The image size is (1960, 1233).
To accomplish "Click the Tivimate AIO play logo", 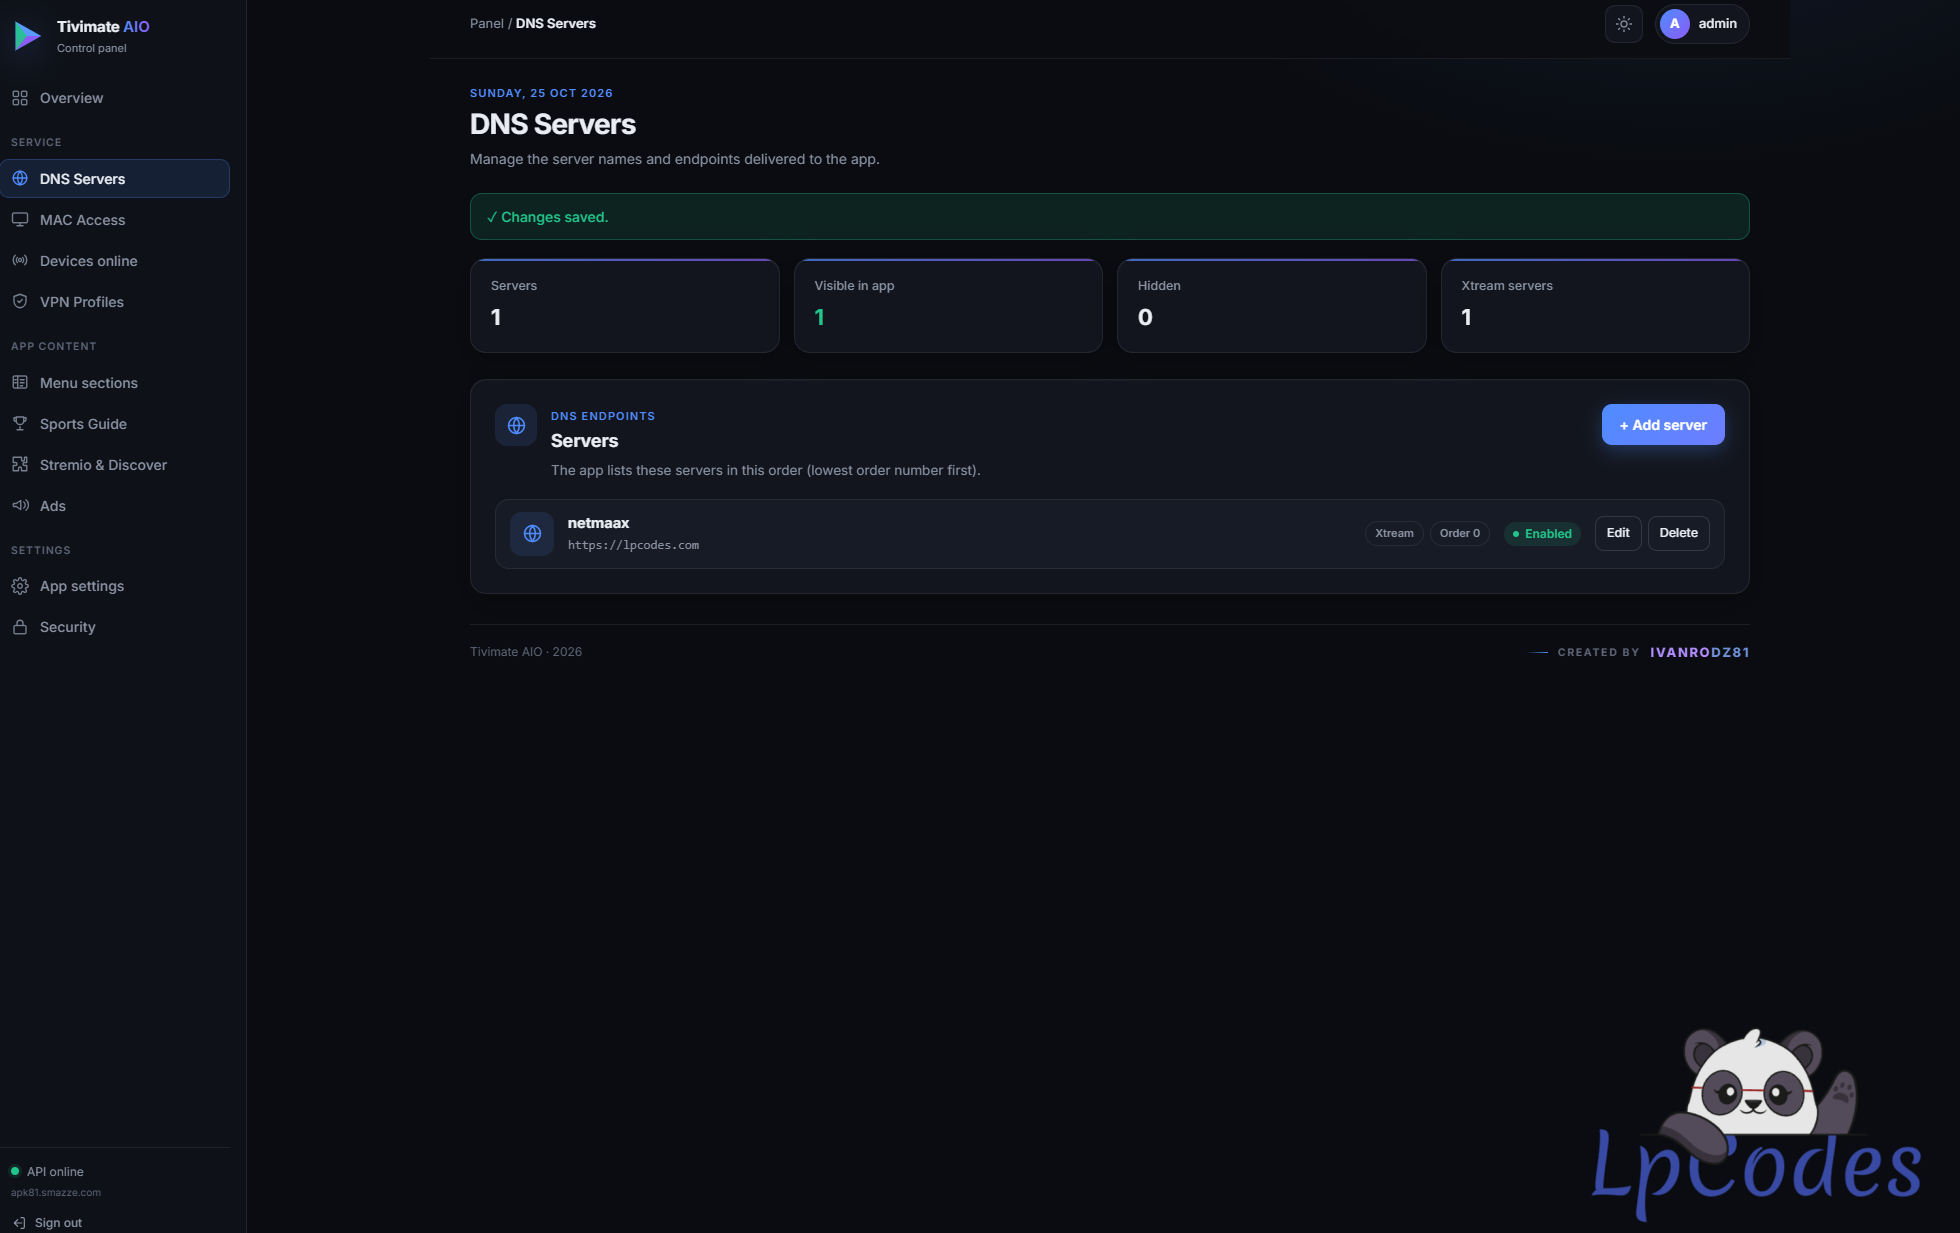I will [27, 36].
